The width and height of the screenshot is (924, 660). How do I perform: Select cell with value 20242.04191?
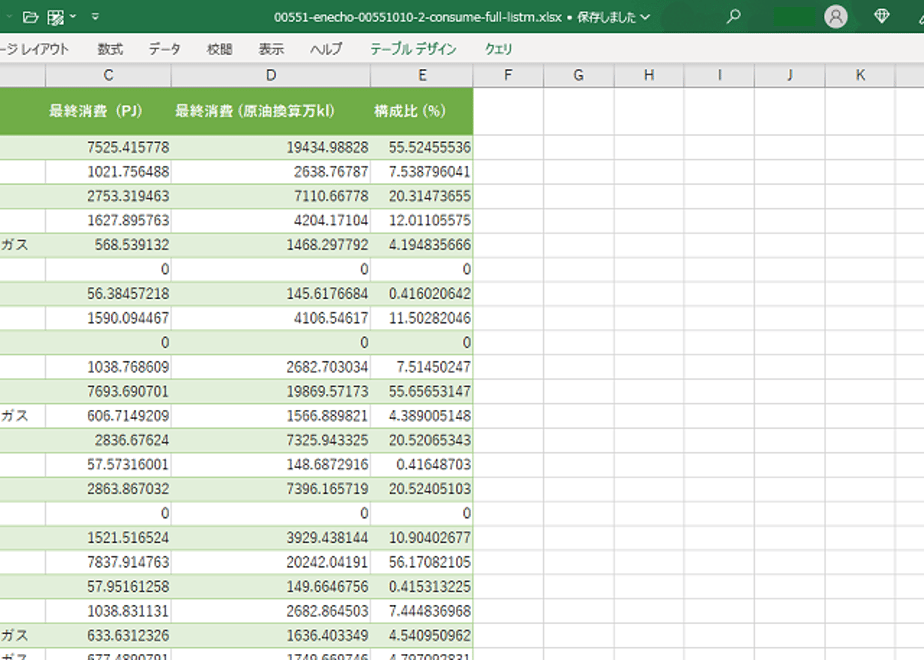coord(270,563)
